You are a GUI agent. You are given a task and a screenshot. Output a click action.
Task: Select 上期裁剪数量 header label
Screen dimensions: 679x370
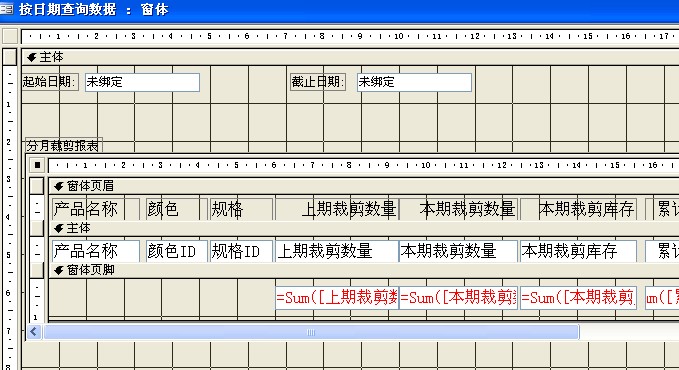click(337, 209)
